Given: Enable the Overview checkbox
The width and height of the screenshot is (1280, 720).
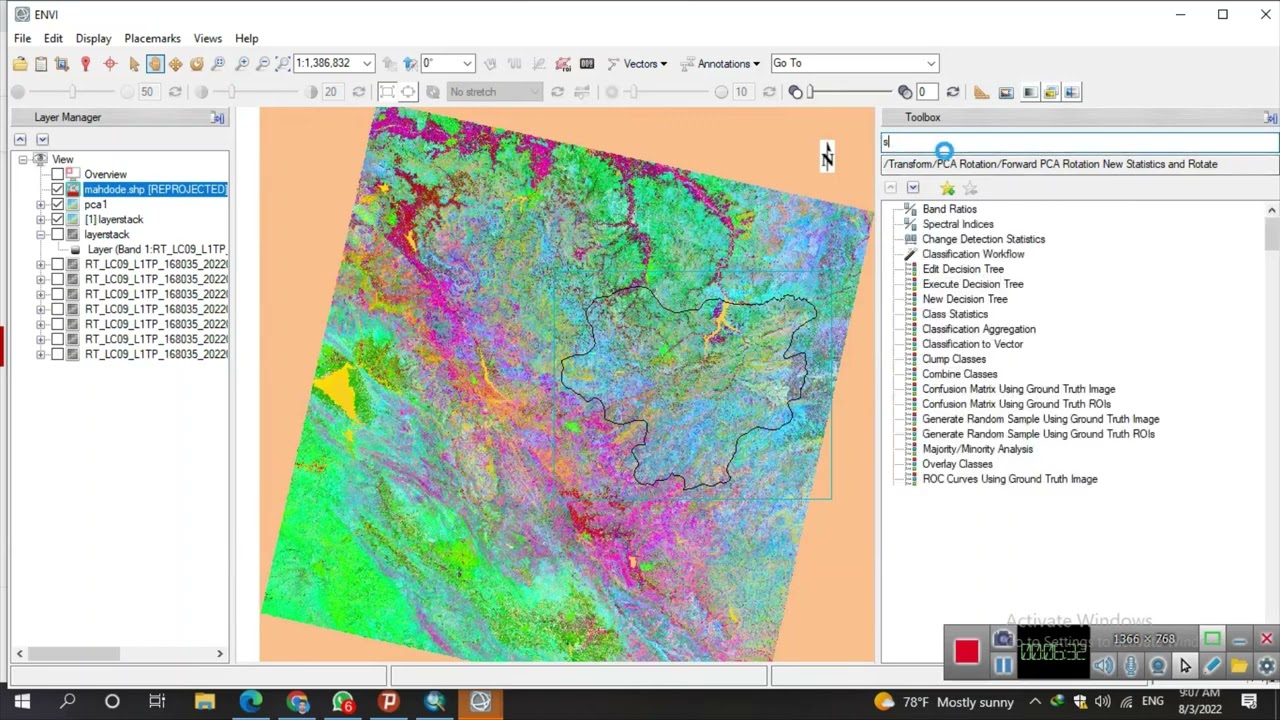Looking at the screenshot, I should 58,175.
